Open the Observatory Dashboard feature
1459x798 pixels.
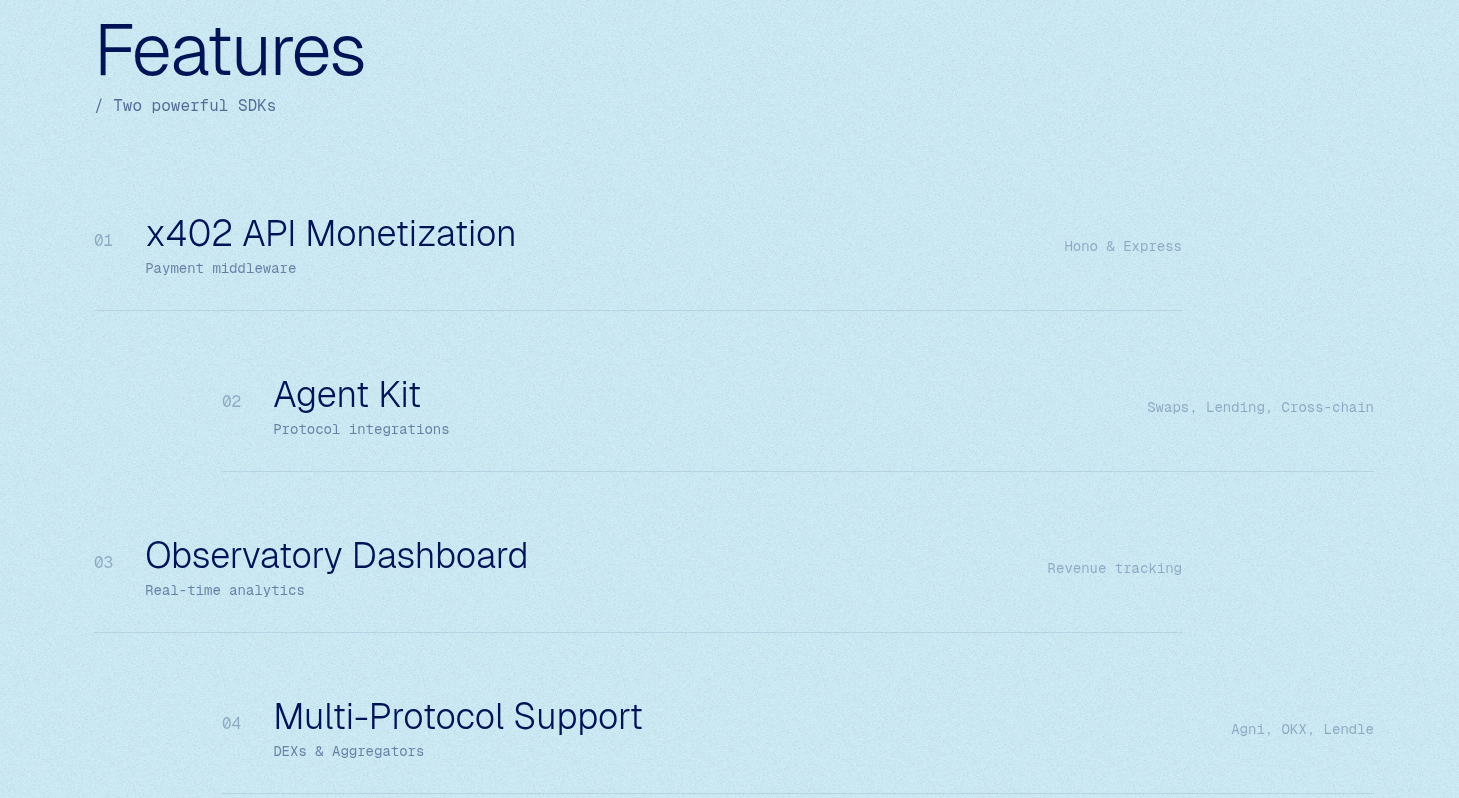click(x=336, y=556)
